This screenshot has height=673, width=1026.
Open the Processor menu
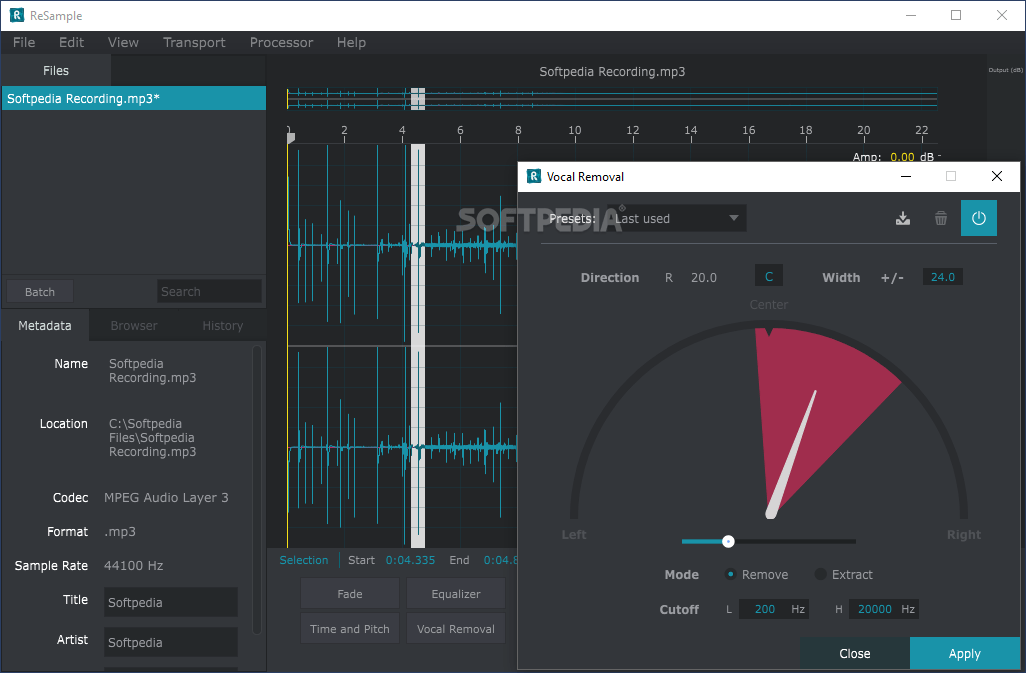[x=281, y=43]
